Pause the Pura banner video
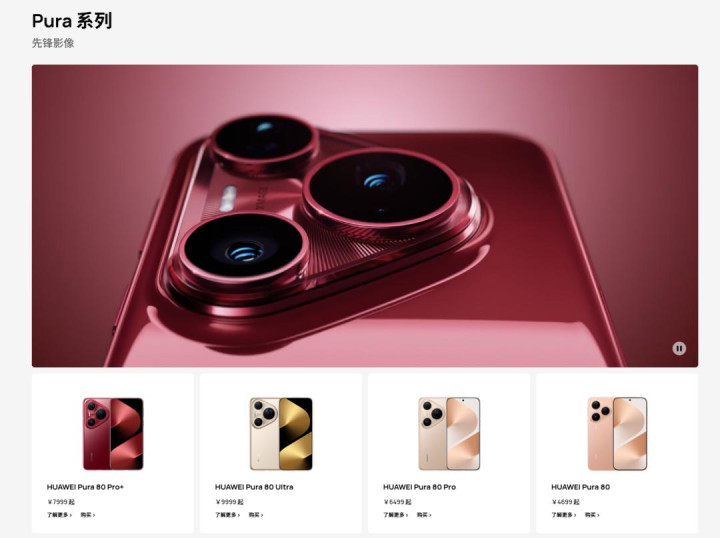 [x=679, y=348]
